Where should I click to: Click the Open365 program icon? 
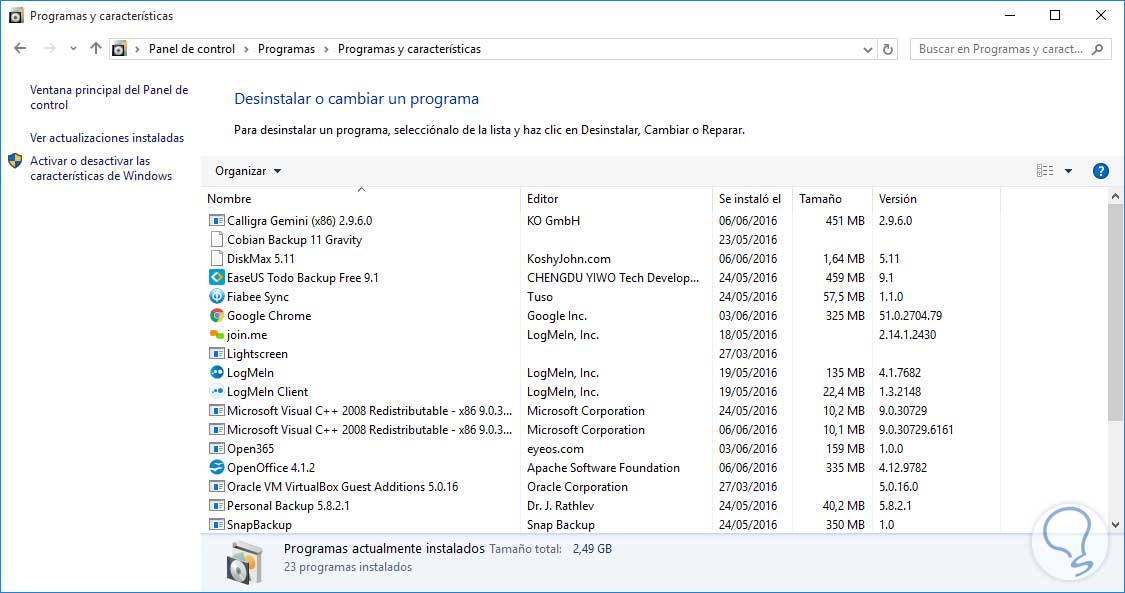click(217, 449)
